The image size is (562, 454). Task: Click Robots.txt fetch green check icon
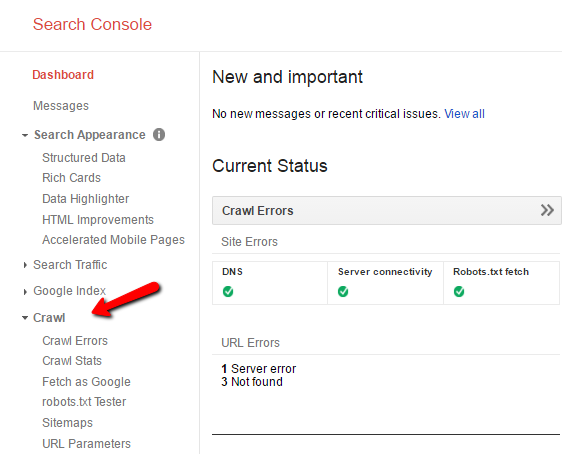tap(459, 292)
